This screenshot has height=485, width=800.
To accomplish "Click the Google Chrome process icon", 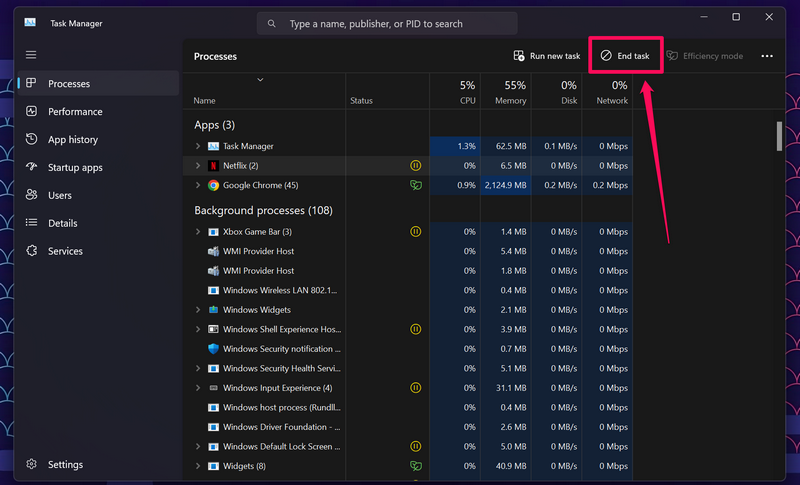I will [x=213, y=185].
